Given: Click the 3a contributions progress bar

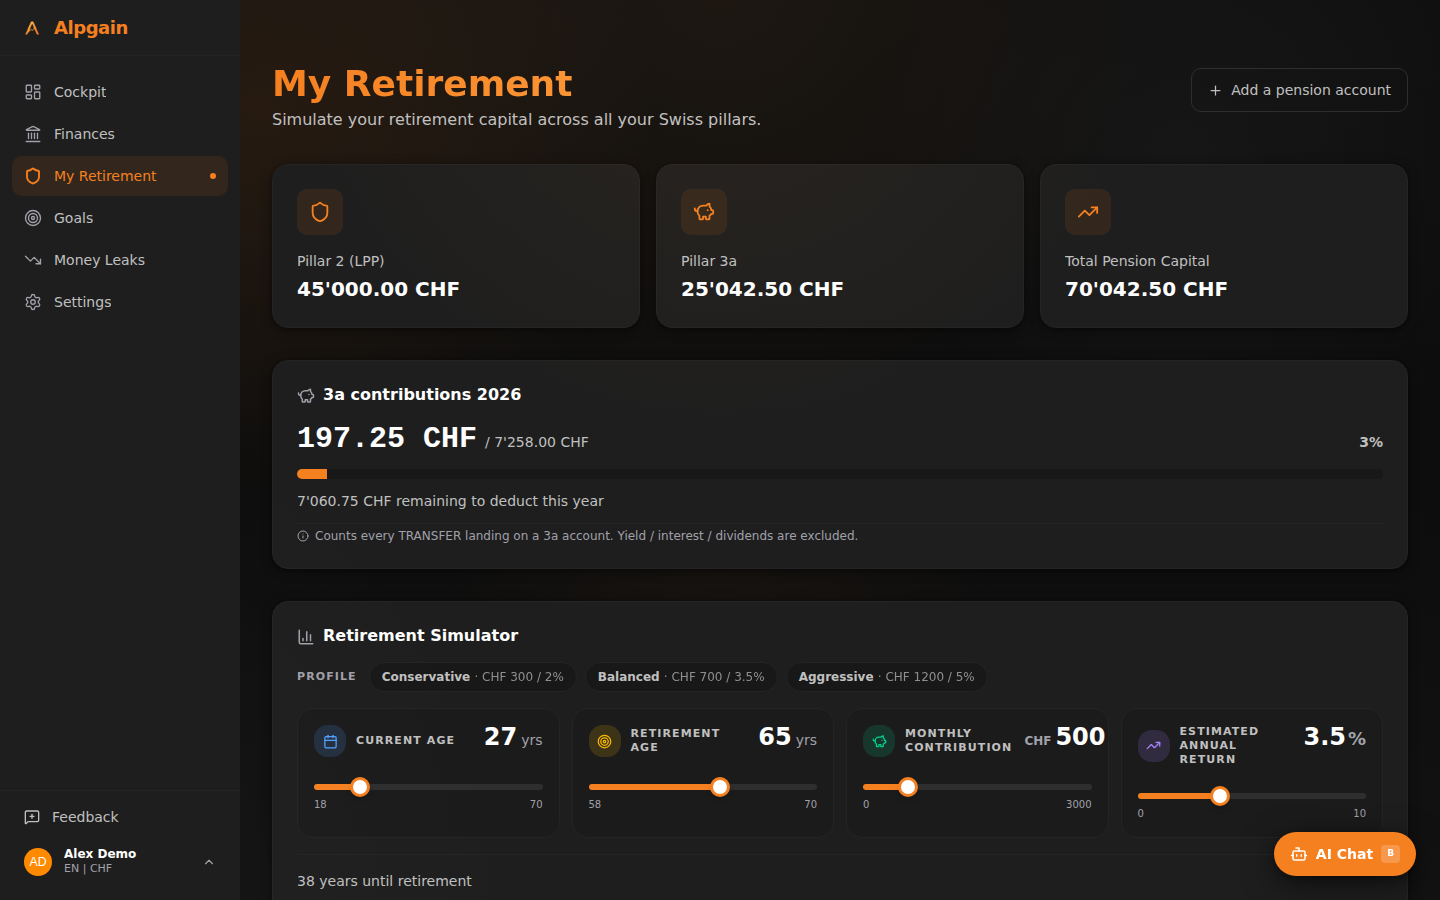Looking at the screenshot, I should [x=840, y=474].
